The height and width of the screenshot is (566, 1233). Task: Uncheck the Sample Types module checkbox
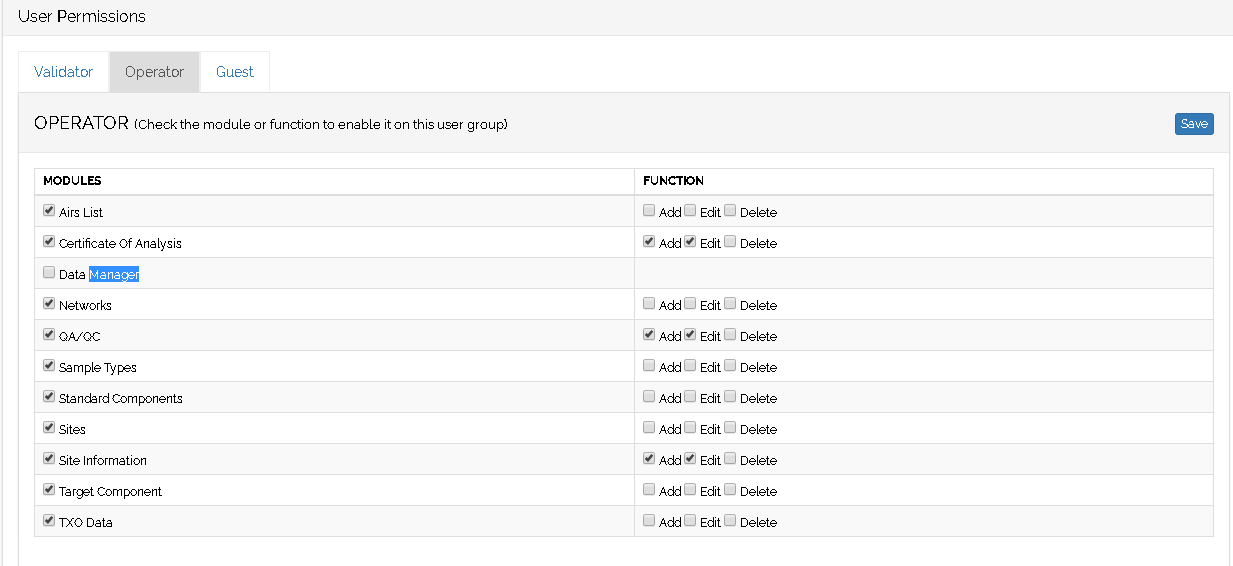(49, 366)
